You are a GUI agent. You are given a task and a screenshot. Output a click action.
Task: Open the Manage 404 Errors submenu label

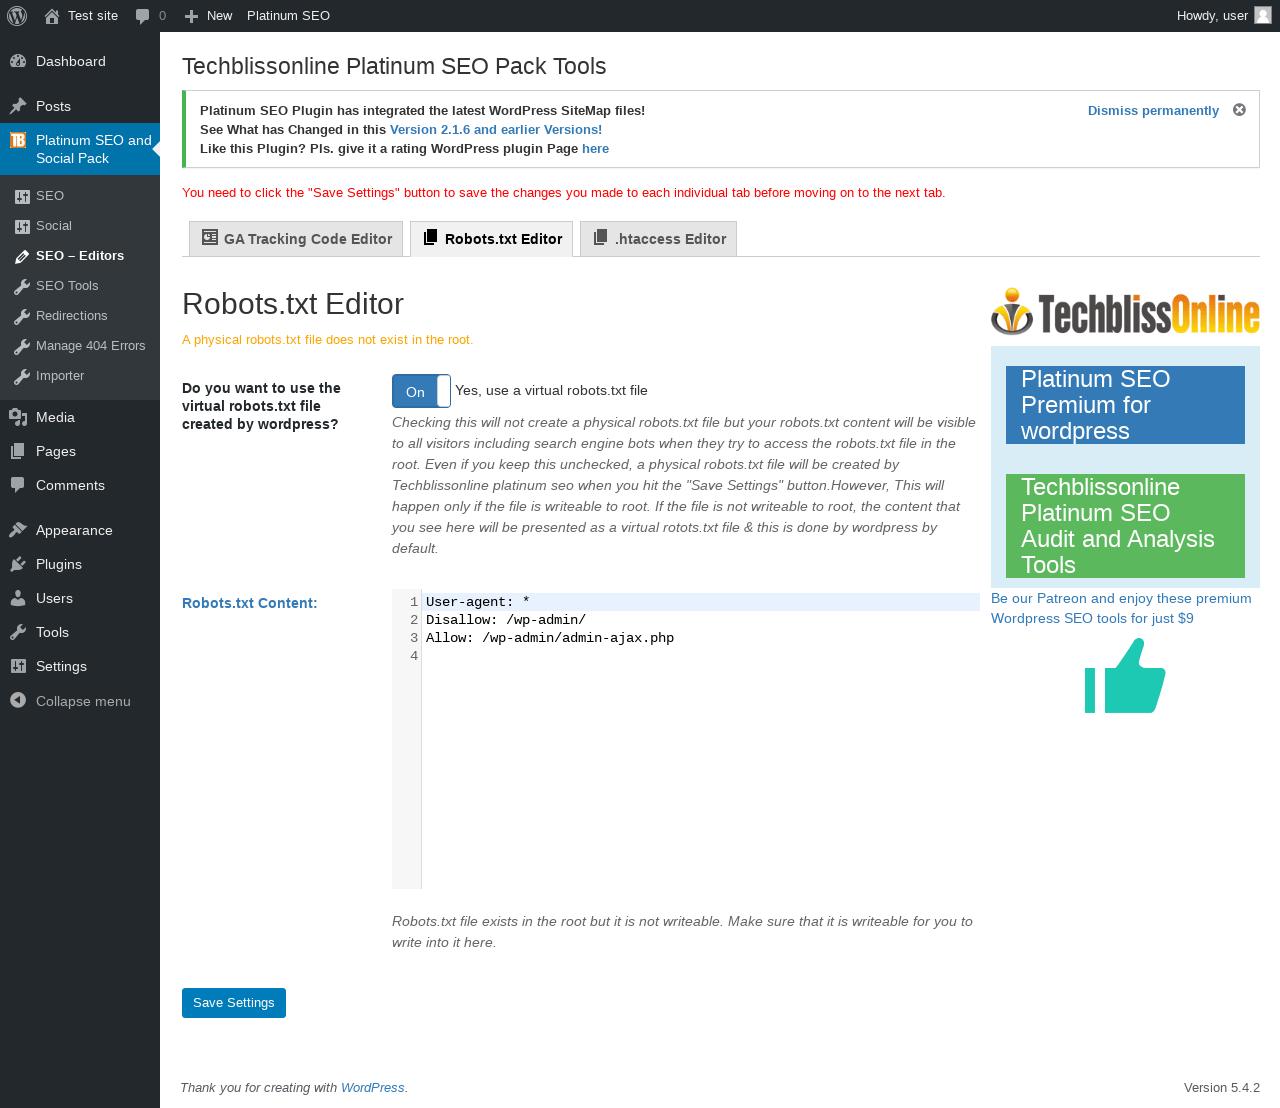[x=91, y=346]
